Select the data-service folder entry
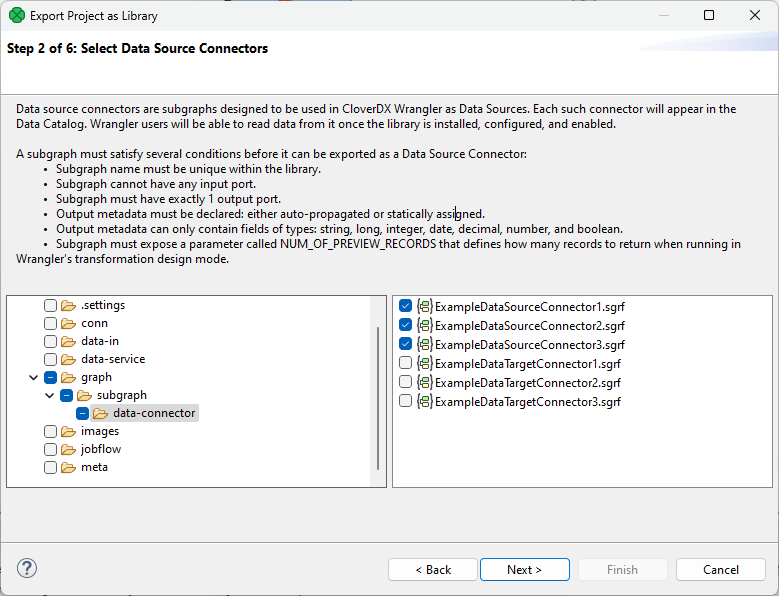The height and width of the screenshot is (596, 779). (x=112, y=359)
